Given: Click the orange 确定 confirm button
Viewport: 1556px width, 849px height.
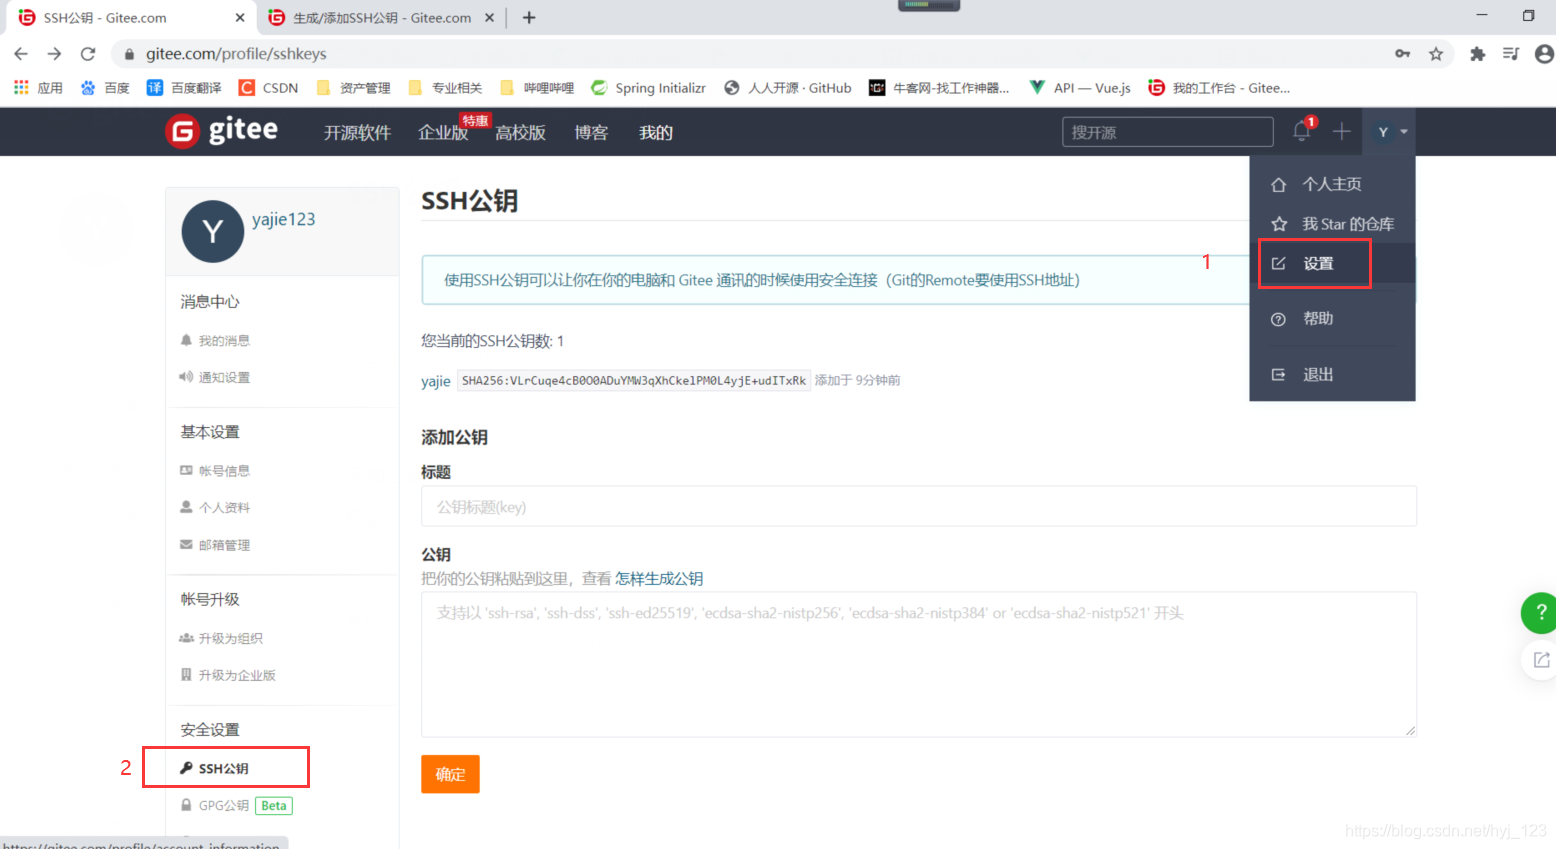Looking at the screenshot, I should (x=450, y=773).
